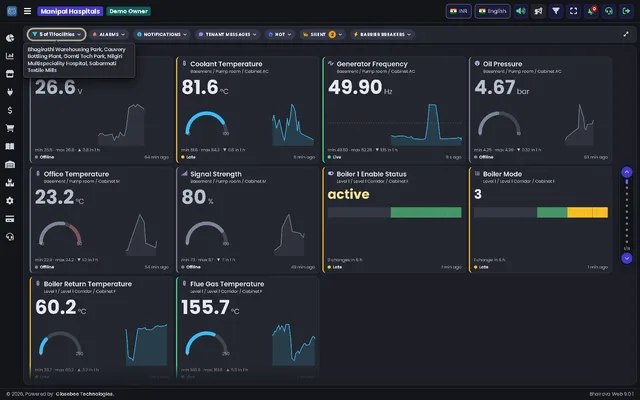Open the INR currency selector

click(x=459, y=11)
